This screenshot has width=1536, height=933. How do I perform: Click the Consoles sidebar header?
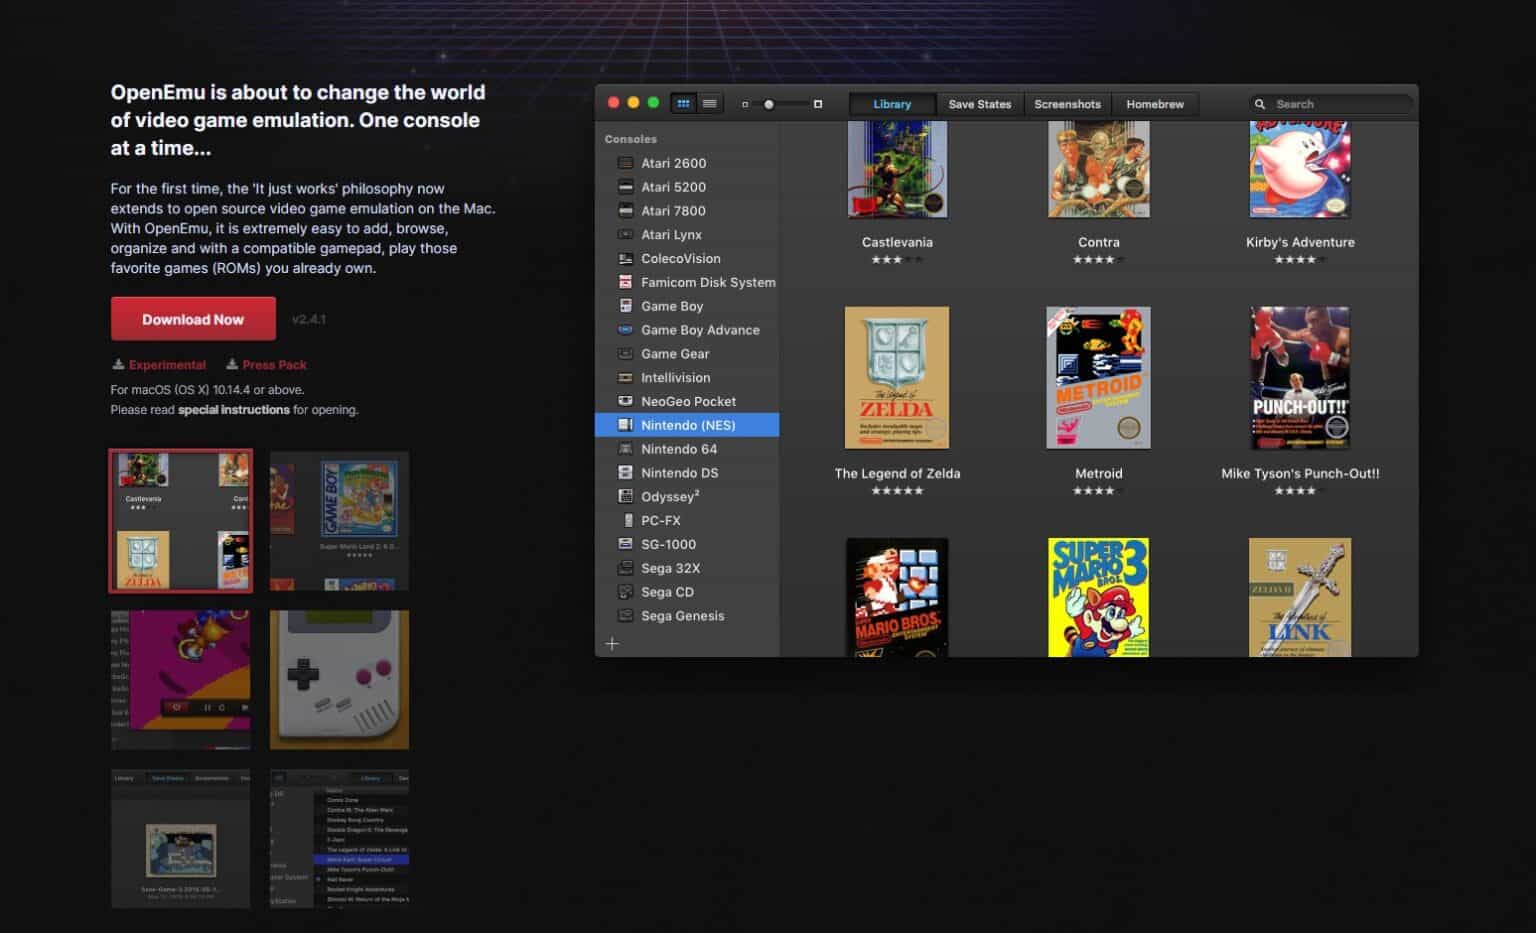(x=631, y=139)
